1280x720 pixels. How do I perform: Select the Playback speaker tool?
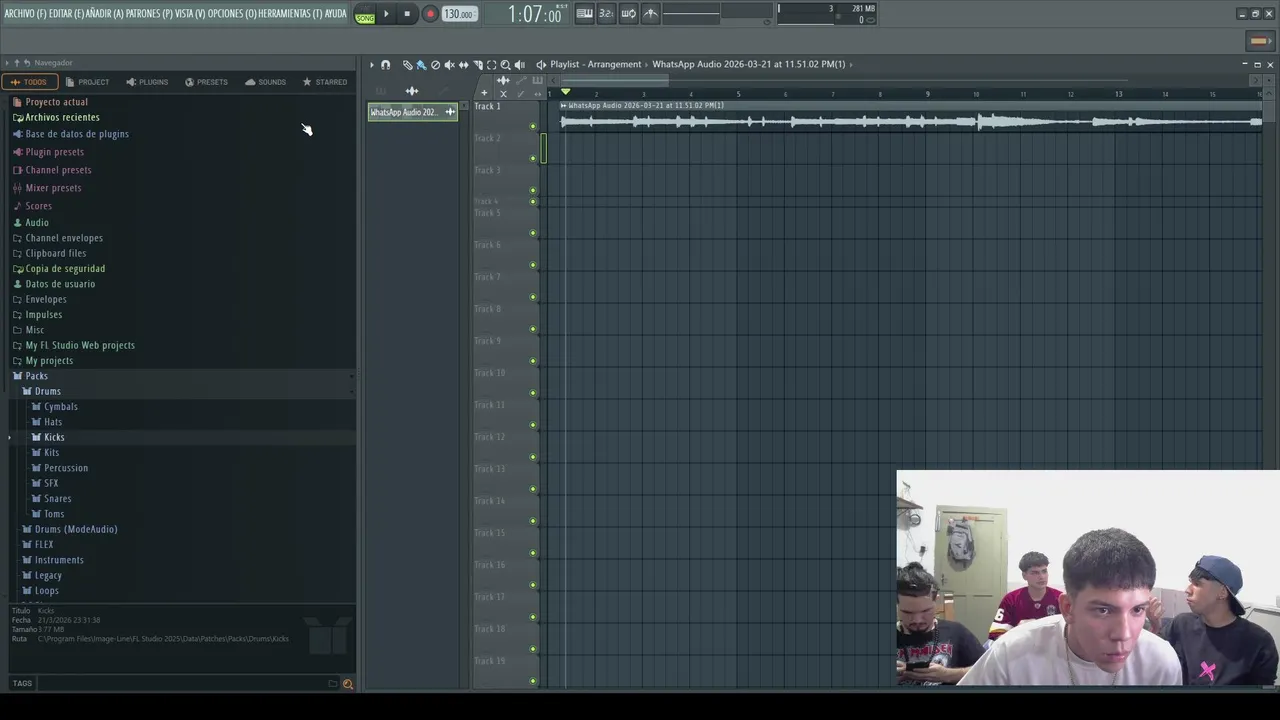tap(519, 65)
